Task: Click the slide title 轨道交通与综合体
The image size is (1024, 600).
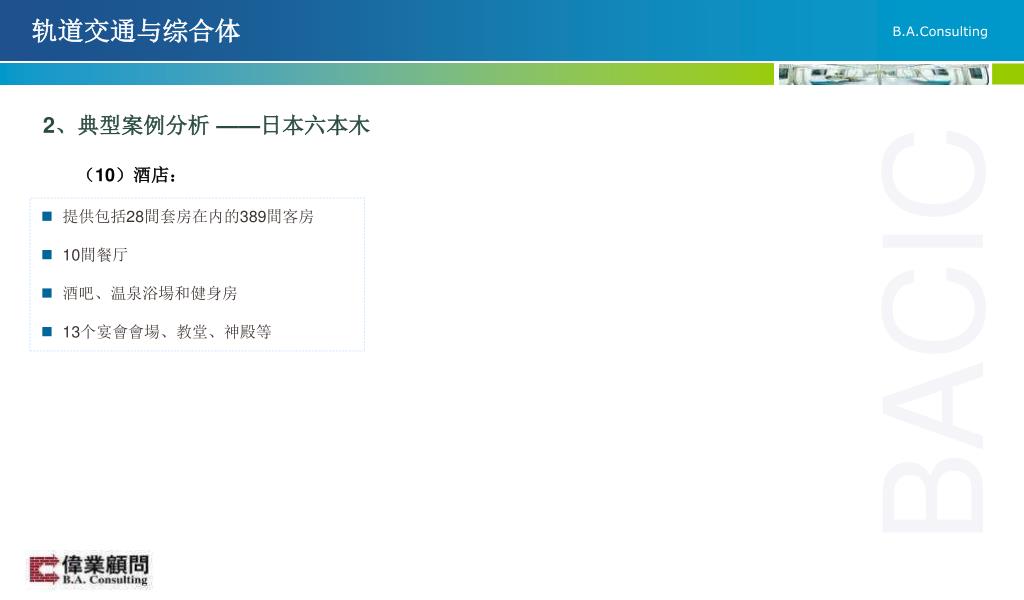Action: (136, 31)
